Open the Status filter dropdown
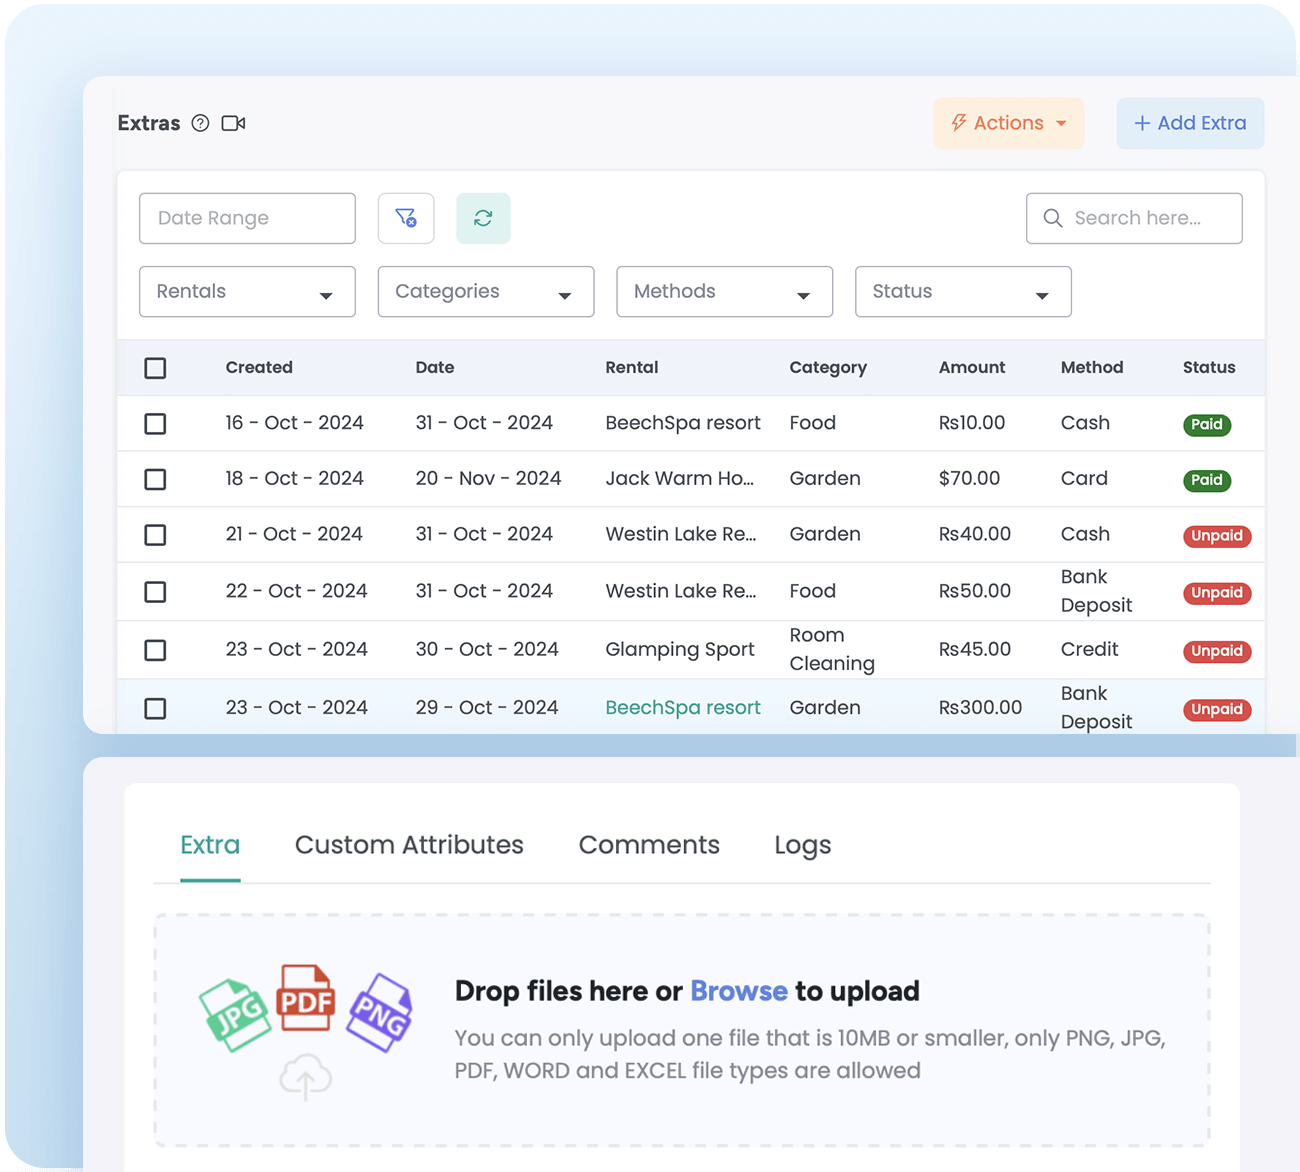Screen dimensions: 1300x1172 (x=962, y=292)
